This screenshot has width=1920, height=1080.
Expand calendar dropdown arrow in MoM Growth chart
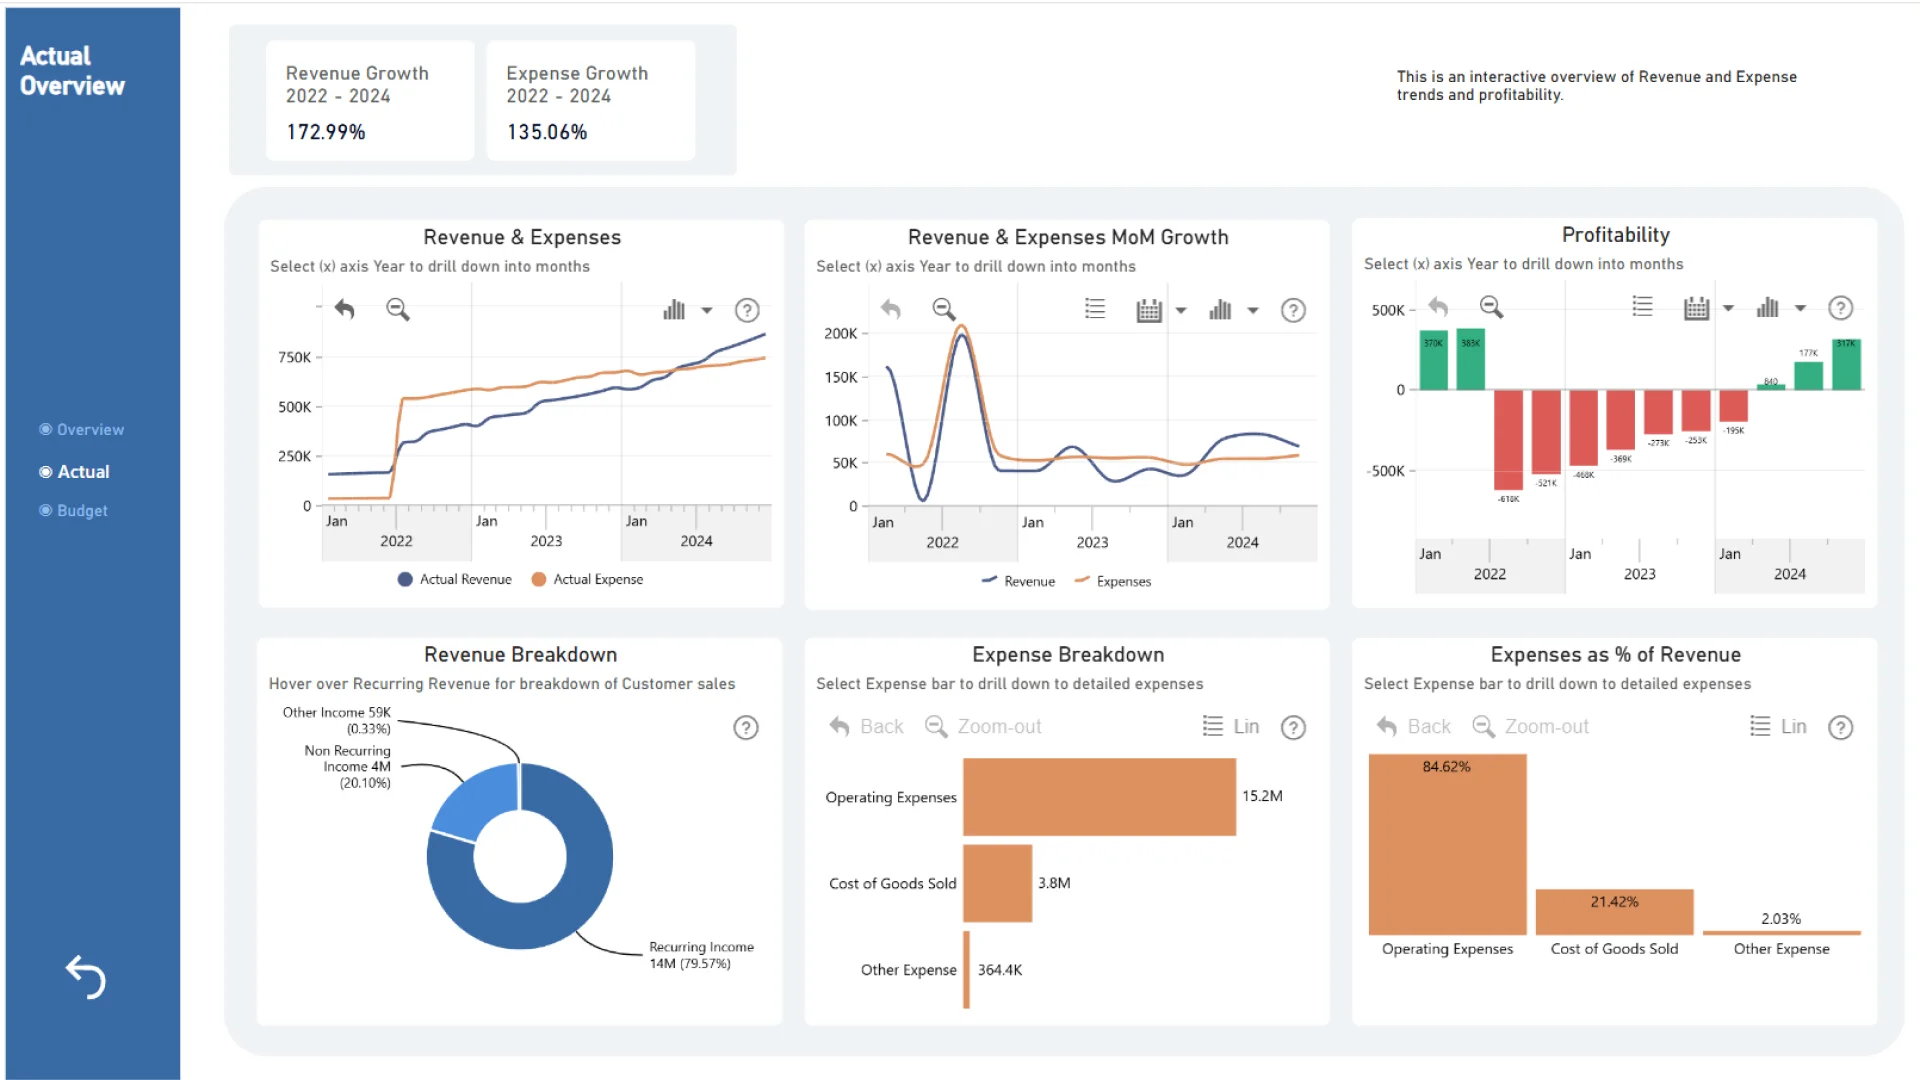[x=1181, y=310]
